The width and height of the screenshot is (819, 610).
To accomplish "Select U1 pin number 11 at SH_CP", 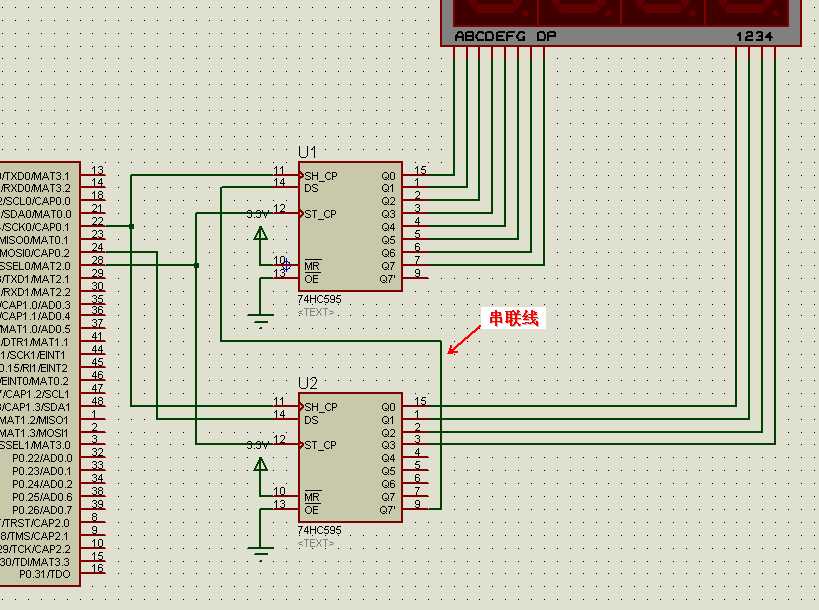I will pyautogui.click(x=279, y=170).
